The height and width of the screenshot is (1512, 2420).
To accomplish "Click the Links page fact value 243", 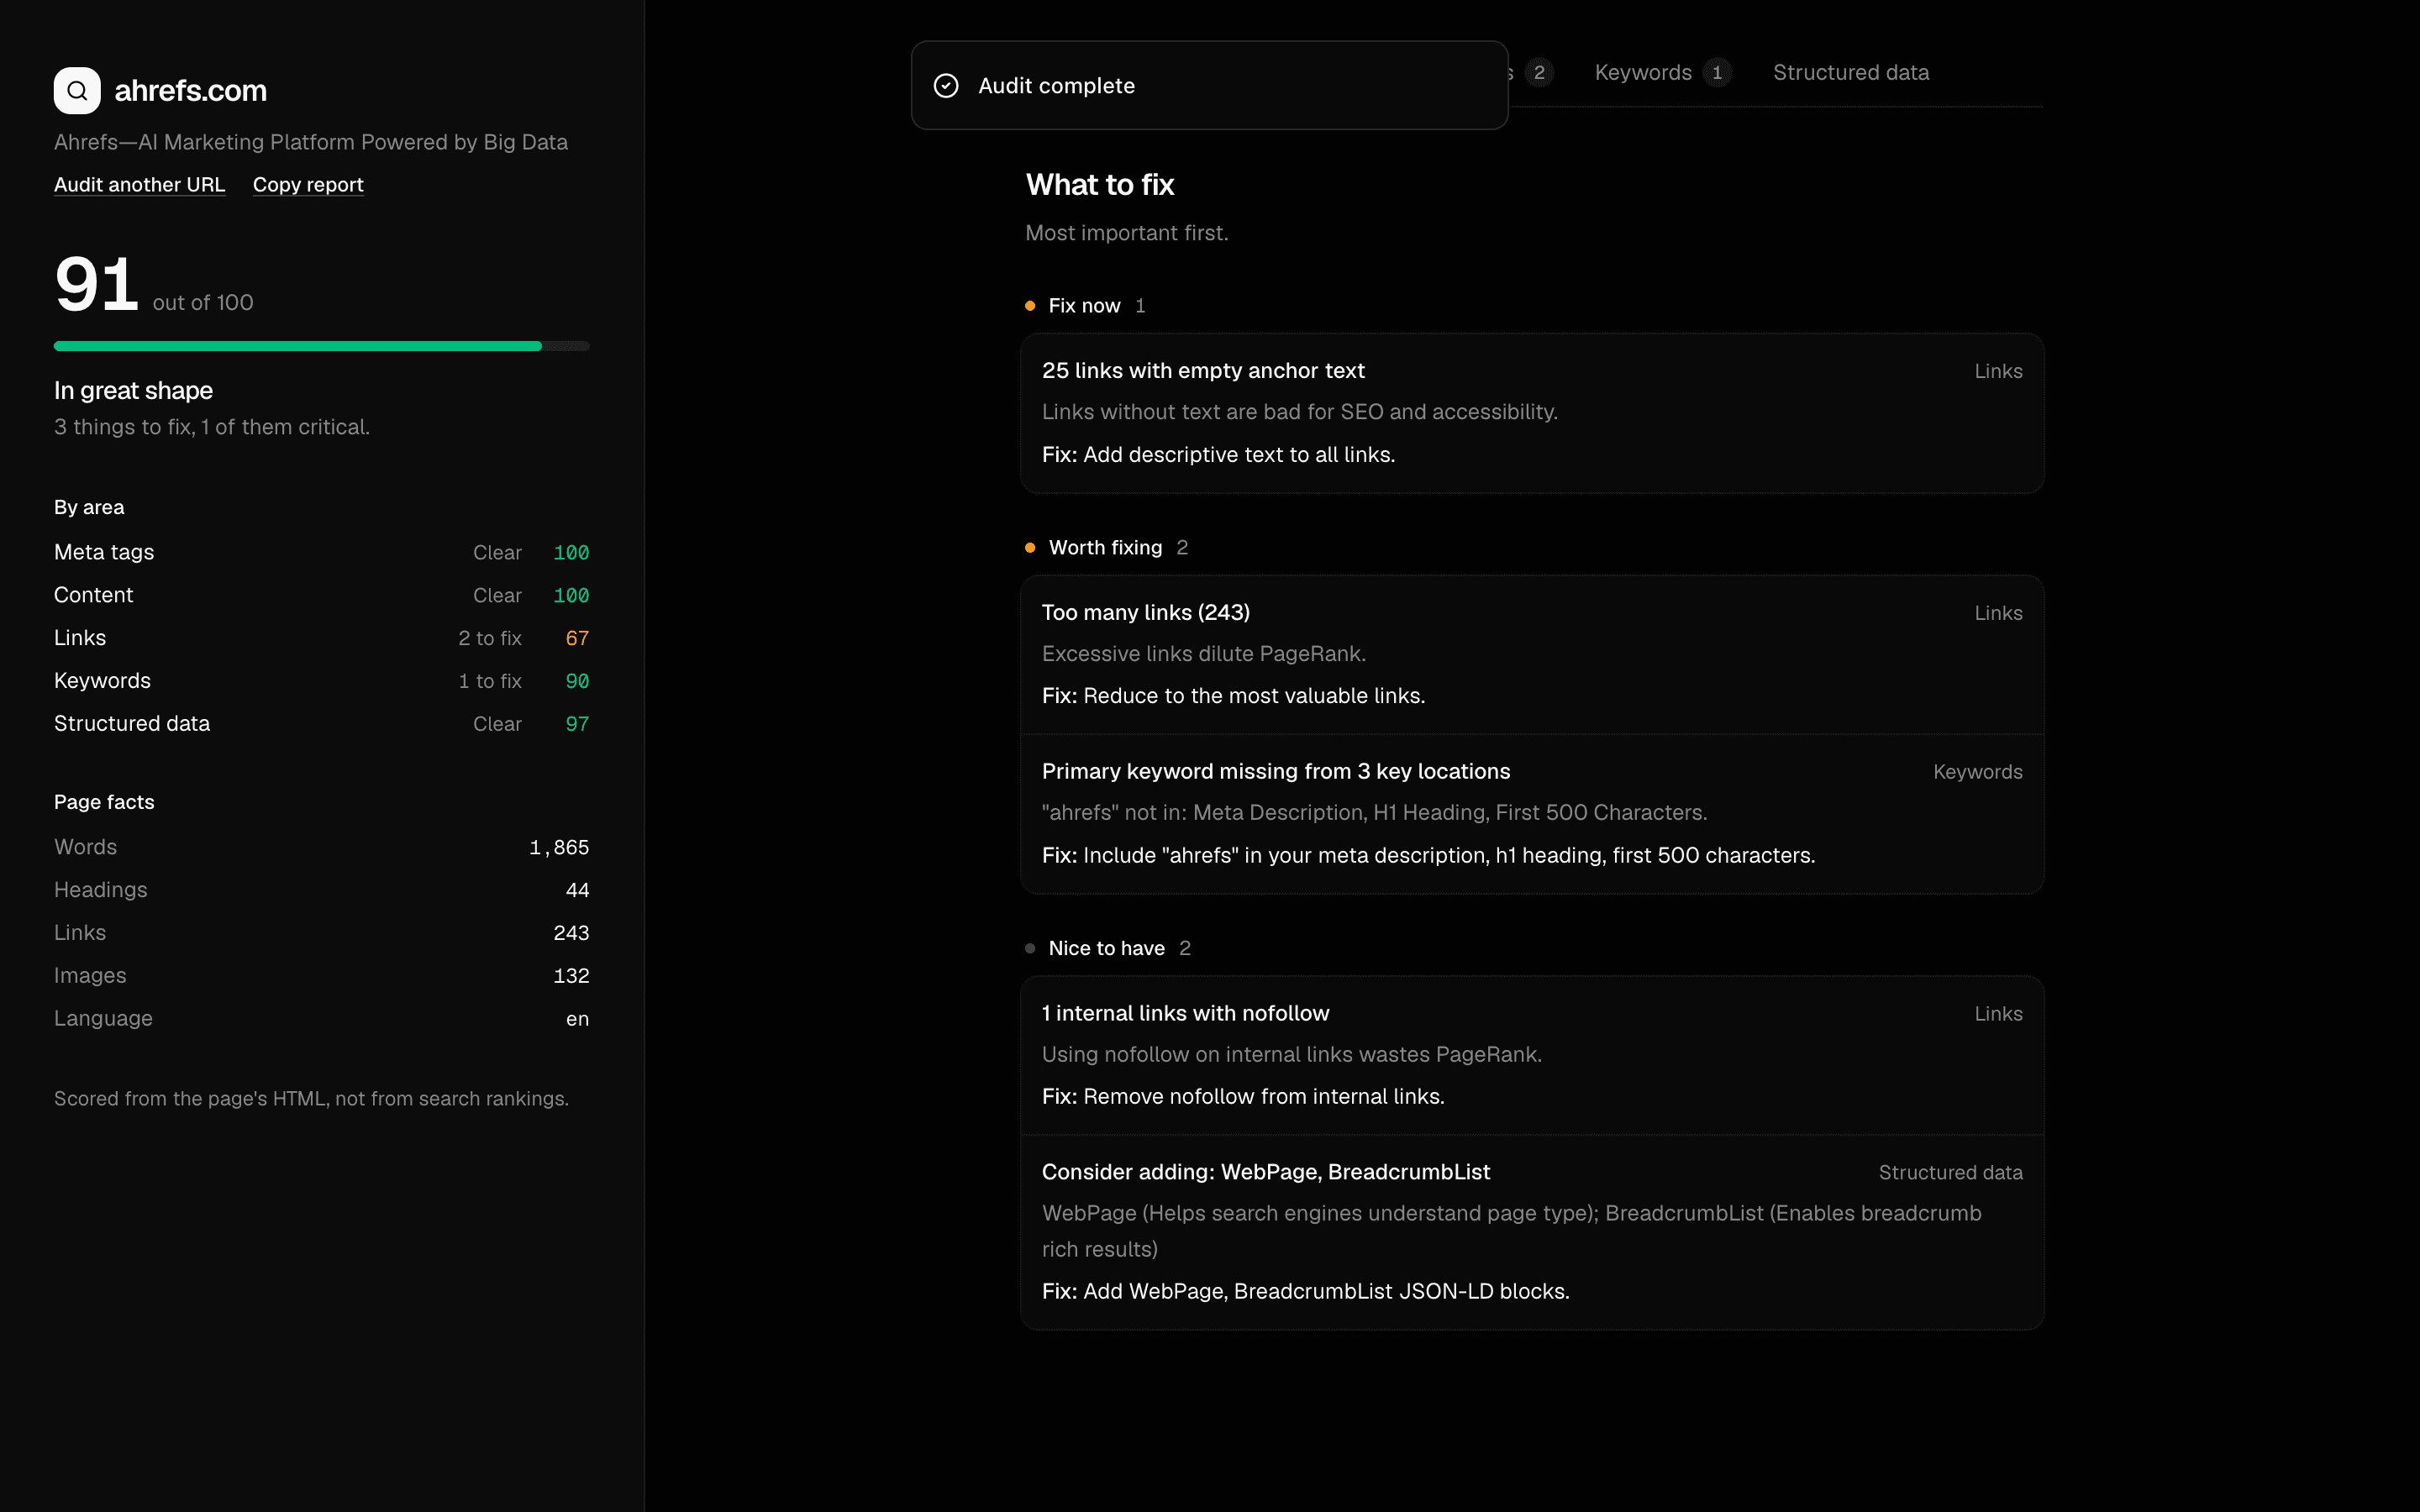I will [571, 933].
